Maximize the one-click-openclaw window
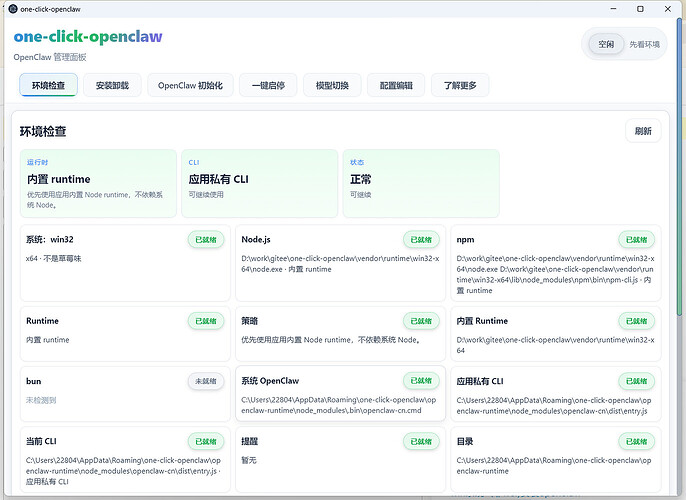686x500 pixels. (640, 9)
